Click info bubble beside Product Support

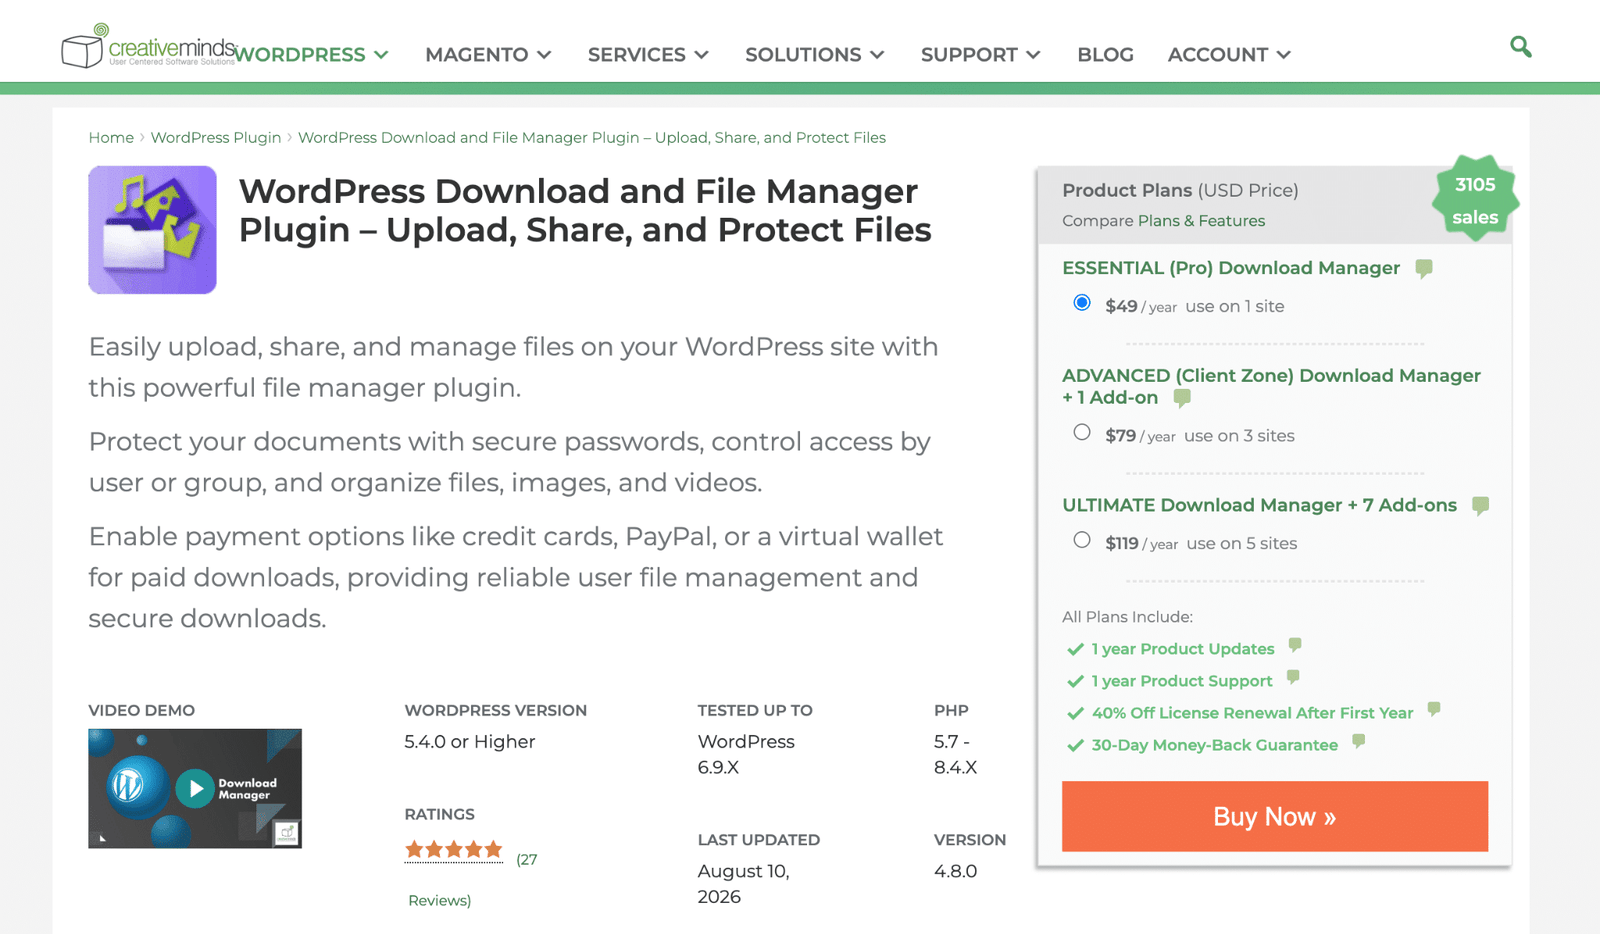tap(1293, 677)
